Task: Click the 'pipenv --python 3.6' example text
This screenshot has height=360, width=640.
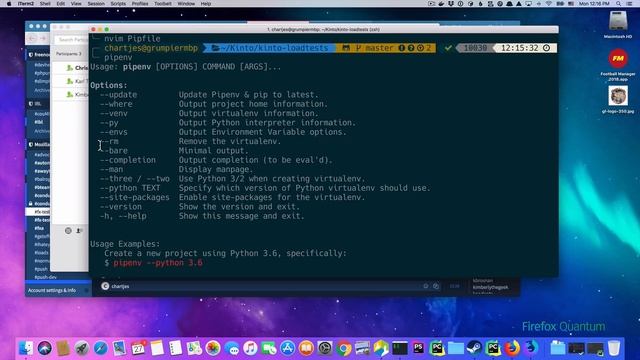Action: [158, 262]
